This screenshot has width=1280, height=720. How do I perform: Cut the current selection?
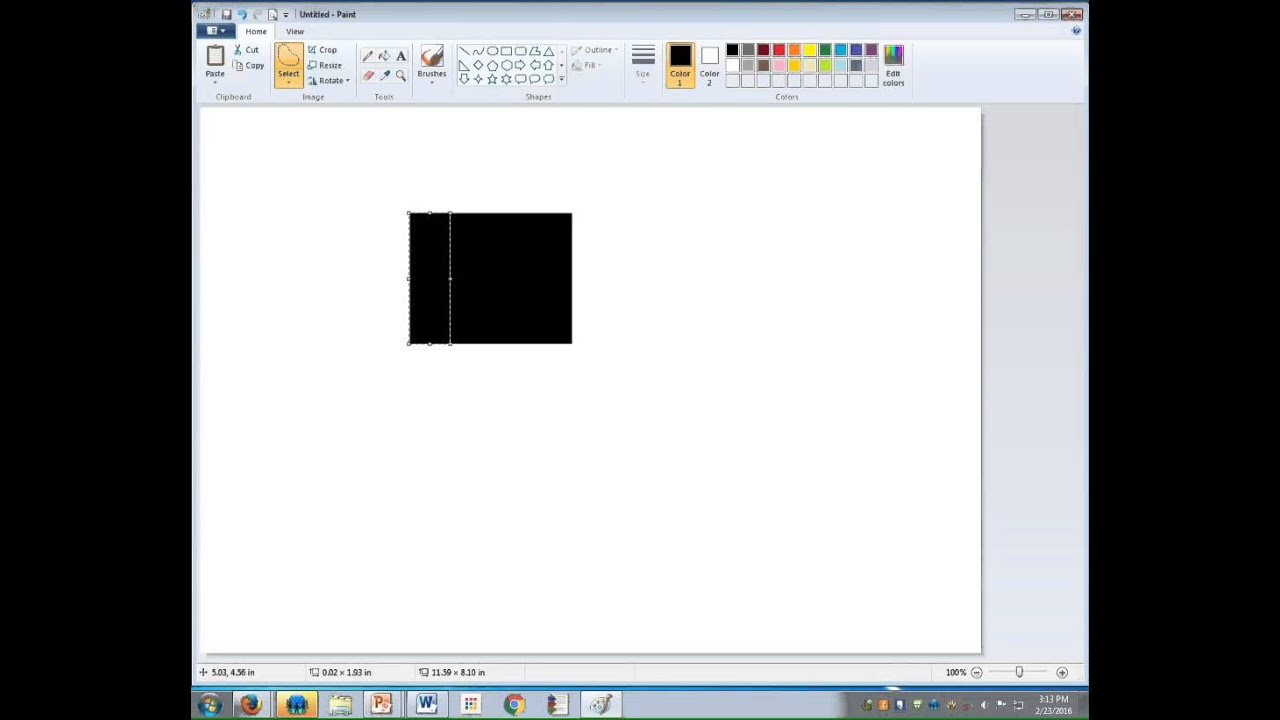point(246,50)
